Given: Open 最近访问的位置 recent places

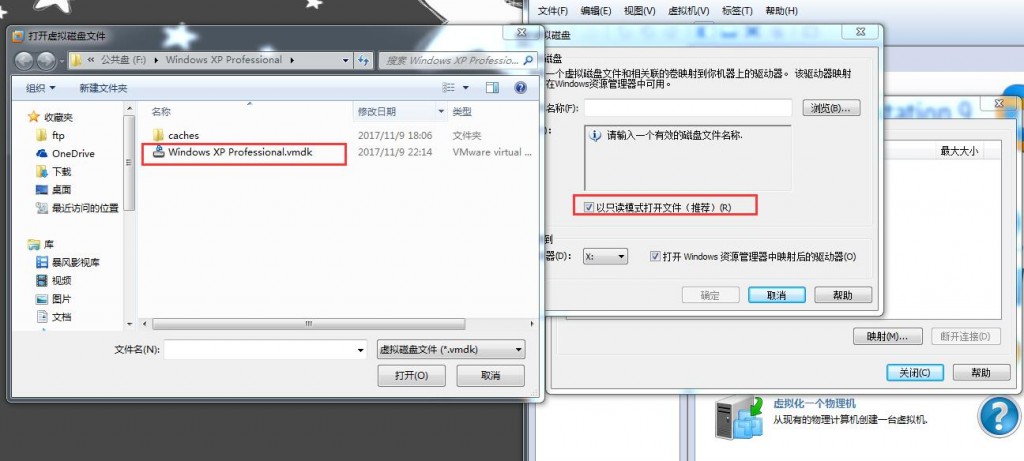Looking at the screenshot, I should [x=77, y=208].
